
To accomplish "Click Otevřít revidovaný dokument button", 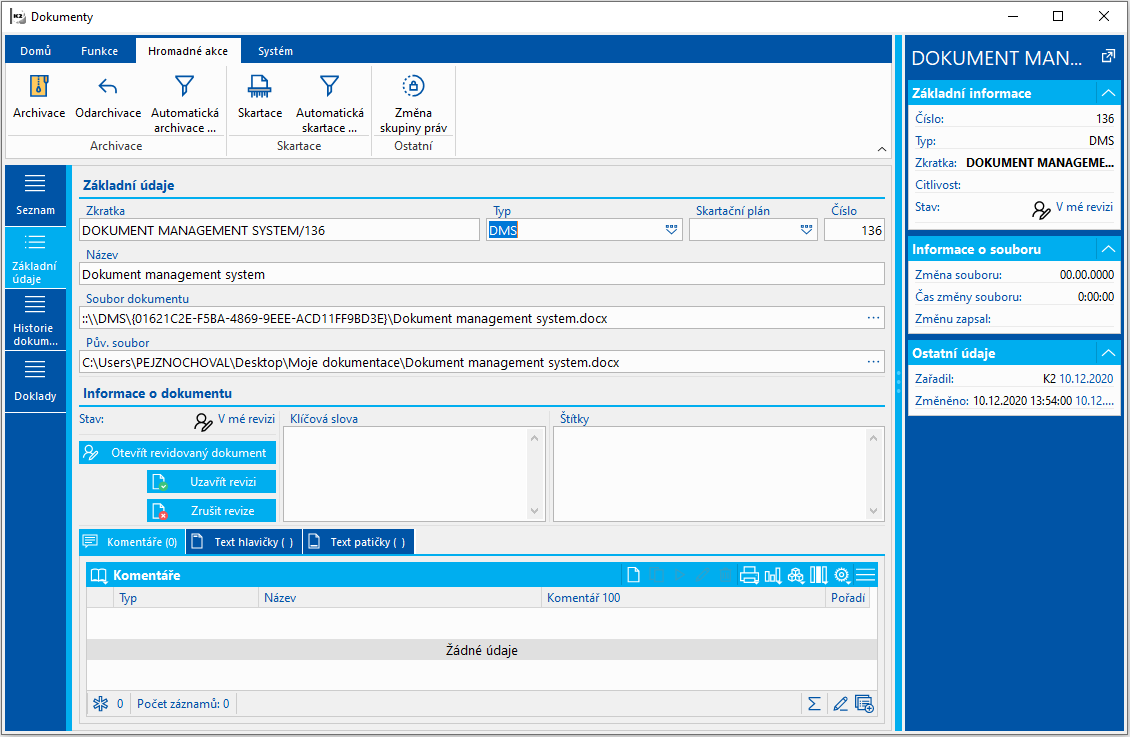I will click(x=177, y=452).
